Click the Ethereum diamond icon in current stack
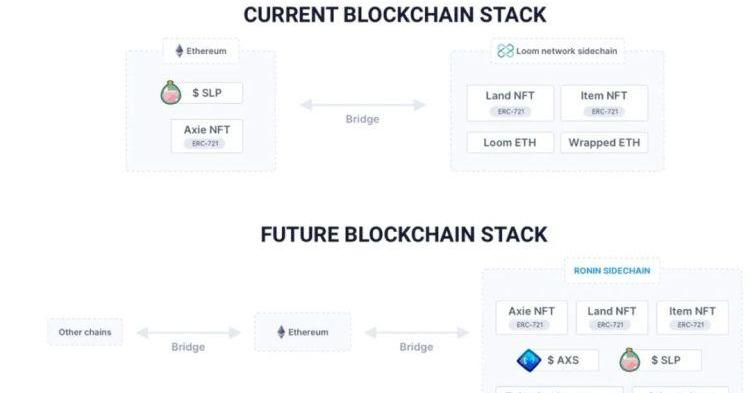Screen dimensions: 750x393 [179, 51]
